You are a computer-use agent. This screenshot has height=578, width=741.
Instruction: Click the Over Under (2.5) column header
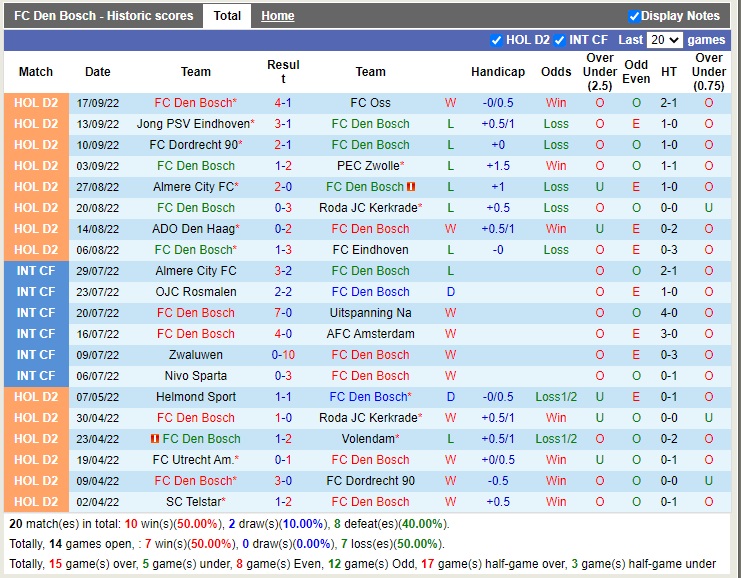coord(600,72)
